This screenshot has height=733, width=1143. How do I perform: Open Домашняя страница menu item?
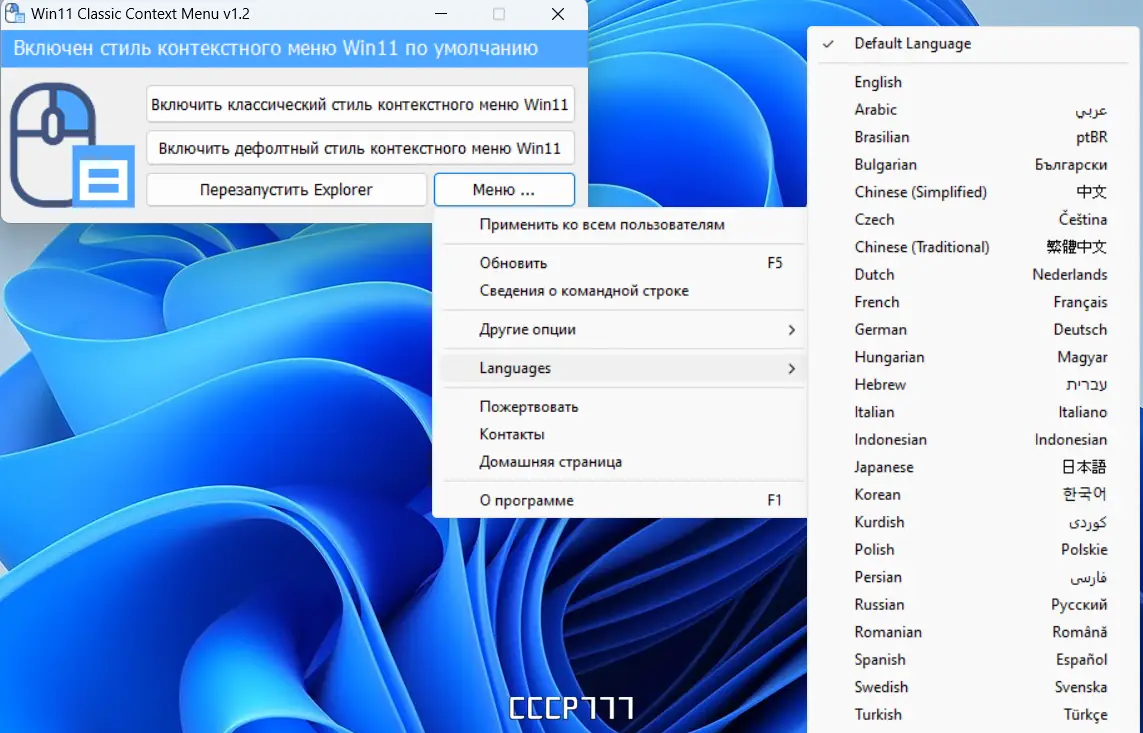pos(623,462)
